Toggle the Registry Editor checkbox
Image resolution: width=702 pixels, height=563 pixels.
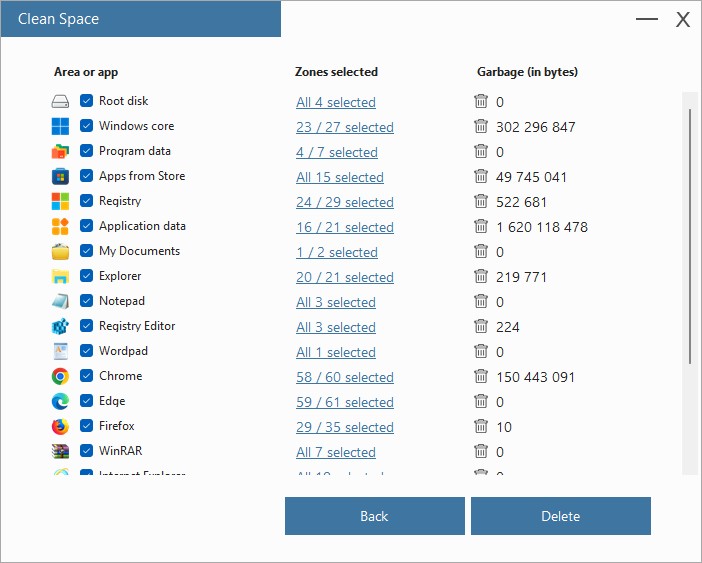pyautogui.click(x=86, y=326)
